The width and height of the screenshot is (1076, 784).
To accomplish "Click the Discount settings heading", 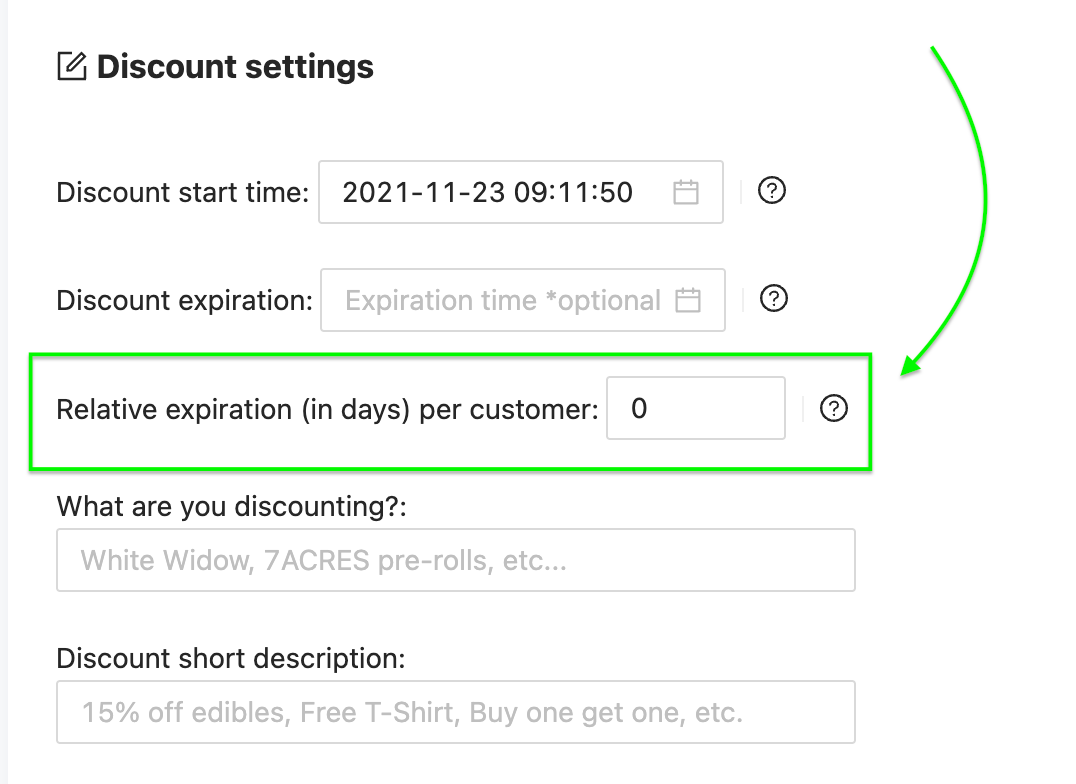I will point(235,67).
